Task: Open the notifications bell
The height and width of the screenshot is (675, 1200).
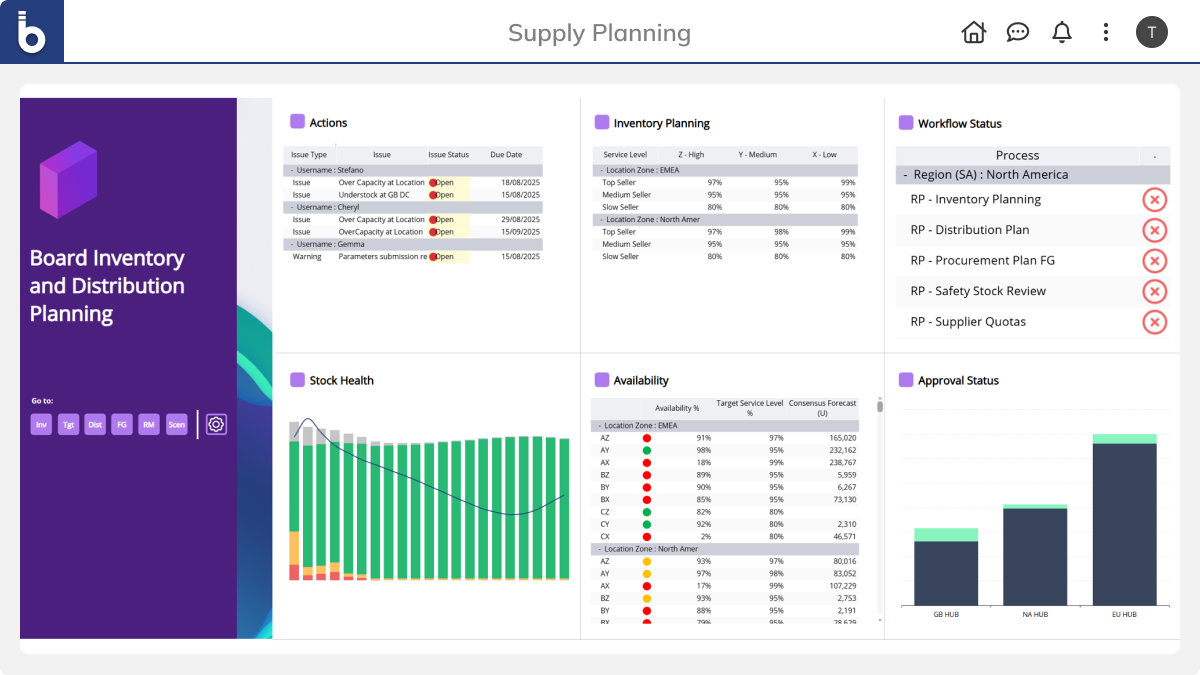Action: [x=1061, y=32]
